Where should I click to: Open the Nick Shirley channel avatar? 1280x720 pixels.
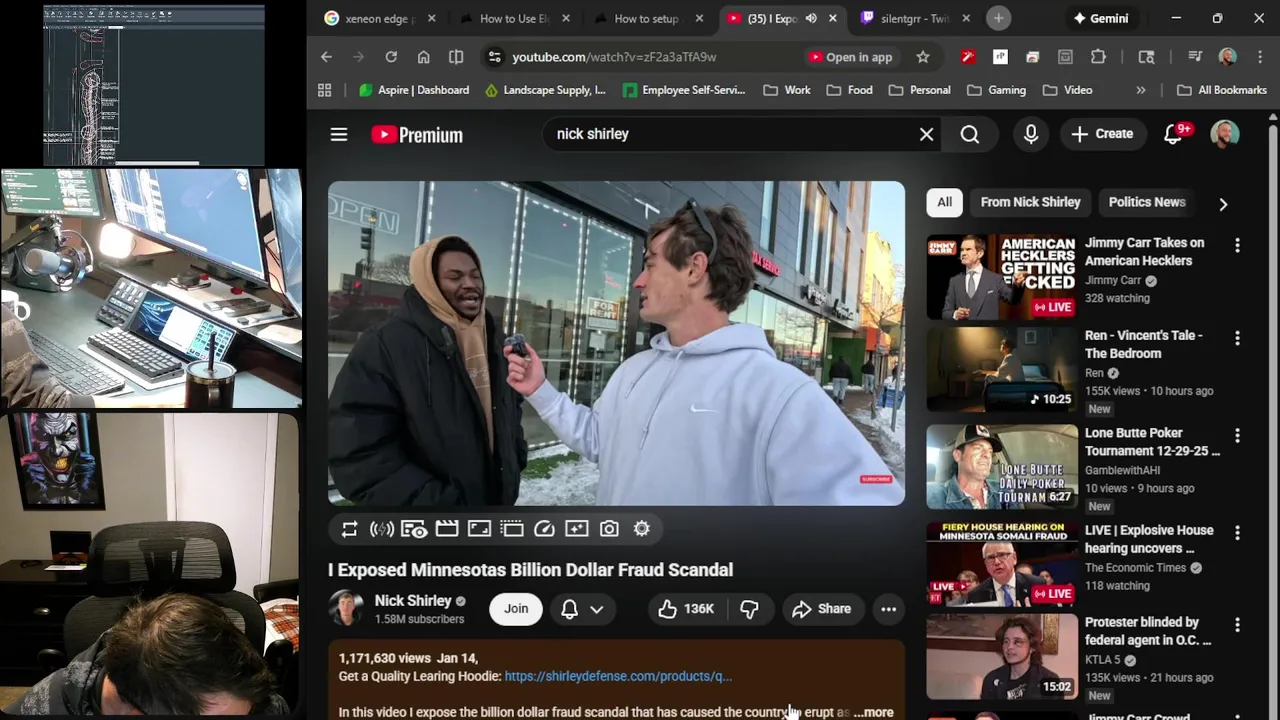[346, 609]
